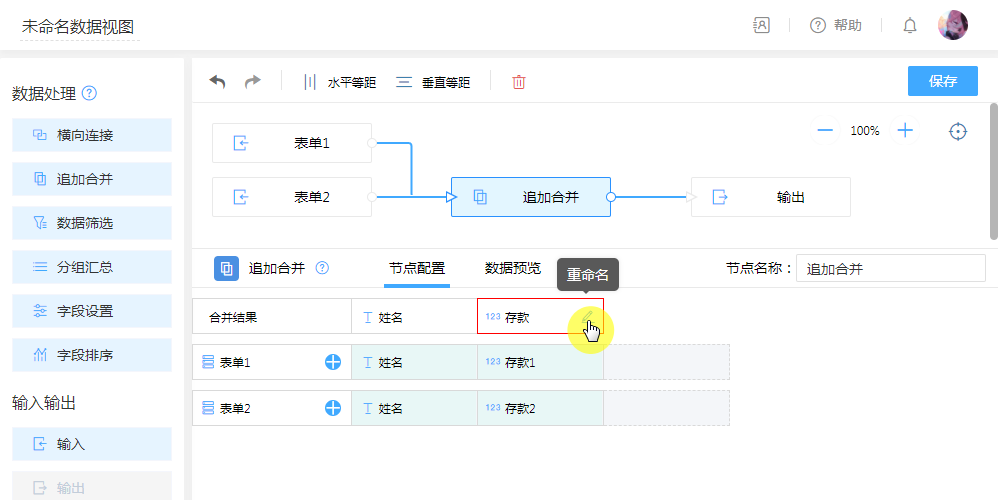
Task: Apply 垂直等距 vertical spacing
Action: (x=434, y=82)
